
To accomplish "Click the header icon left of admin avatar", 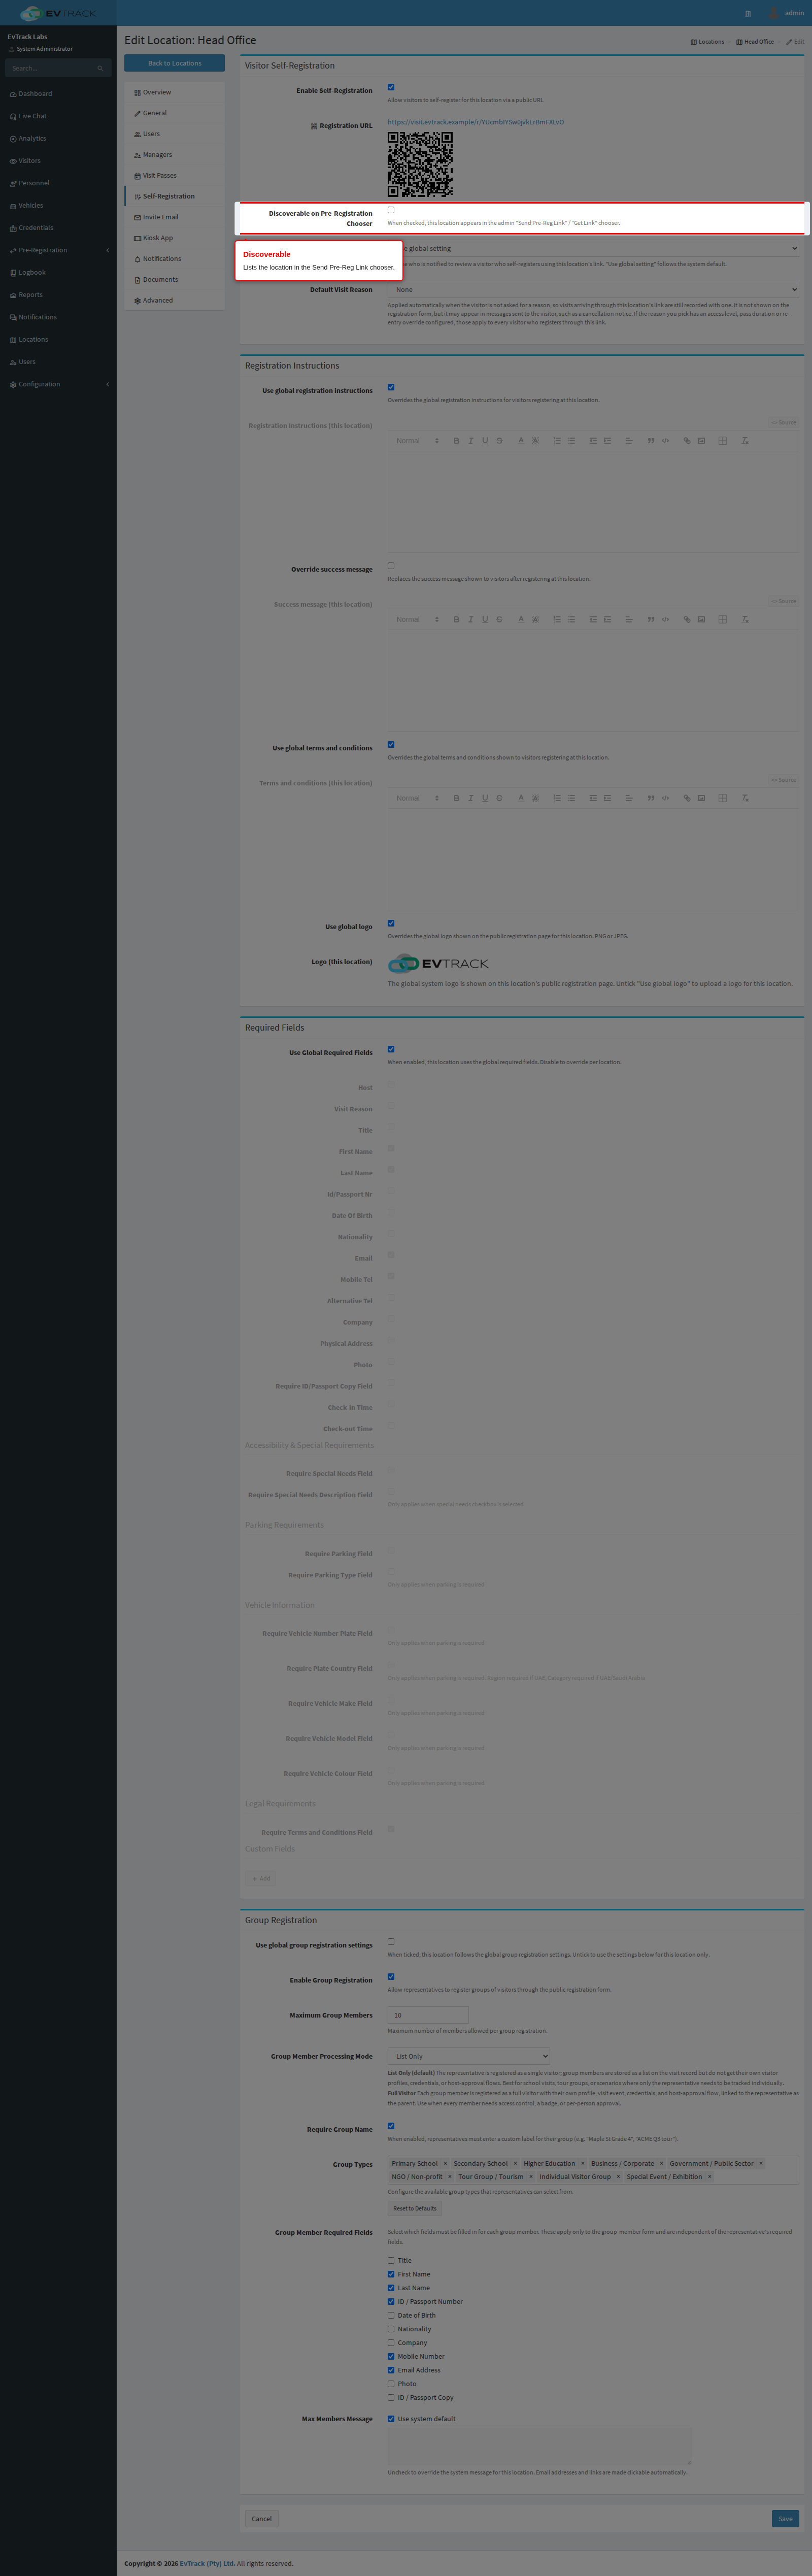I will (x=747, y=13).
